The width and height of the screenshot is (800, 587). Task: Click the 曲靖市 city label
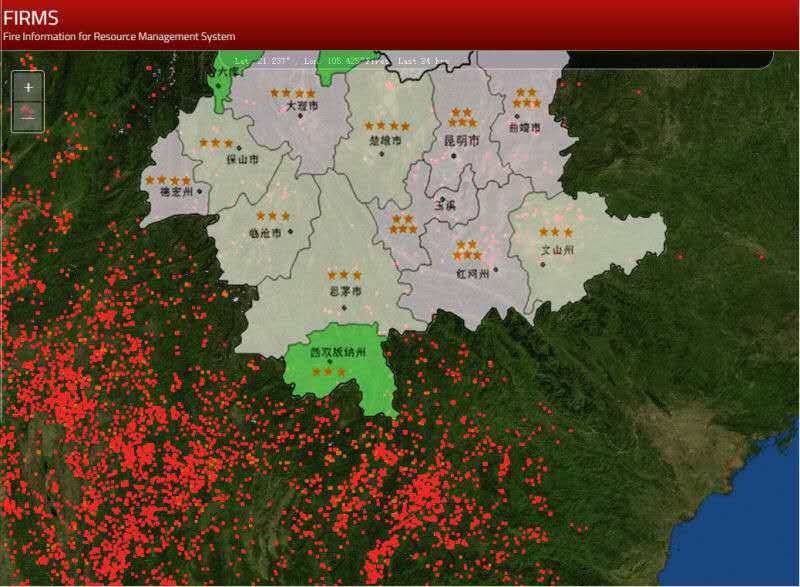pyautogui.click(x=524, y=129)
